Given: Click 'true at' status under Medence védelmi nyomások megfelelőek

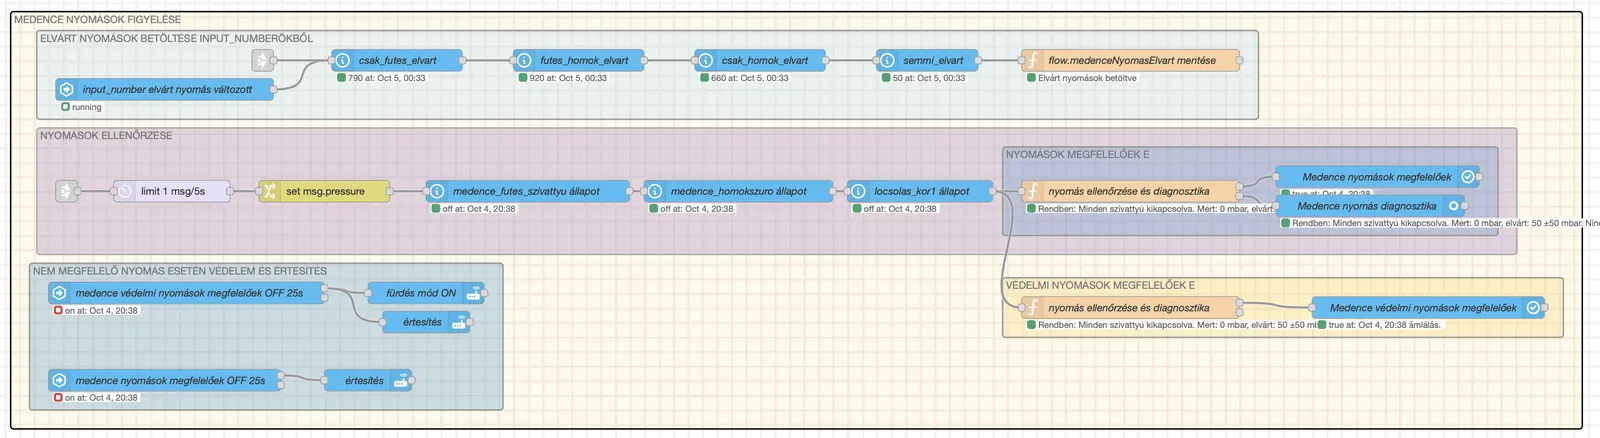Looking at the screenshot, I should (x=1380, y=325).
